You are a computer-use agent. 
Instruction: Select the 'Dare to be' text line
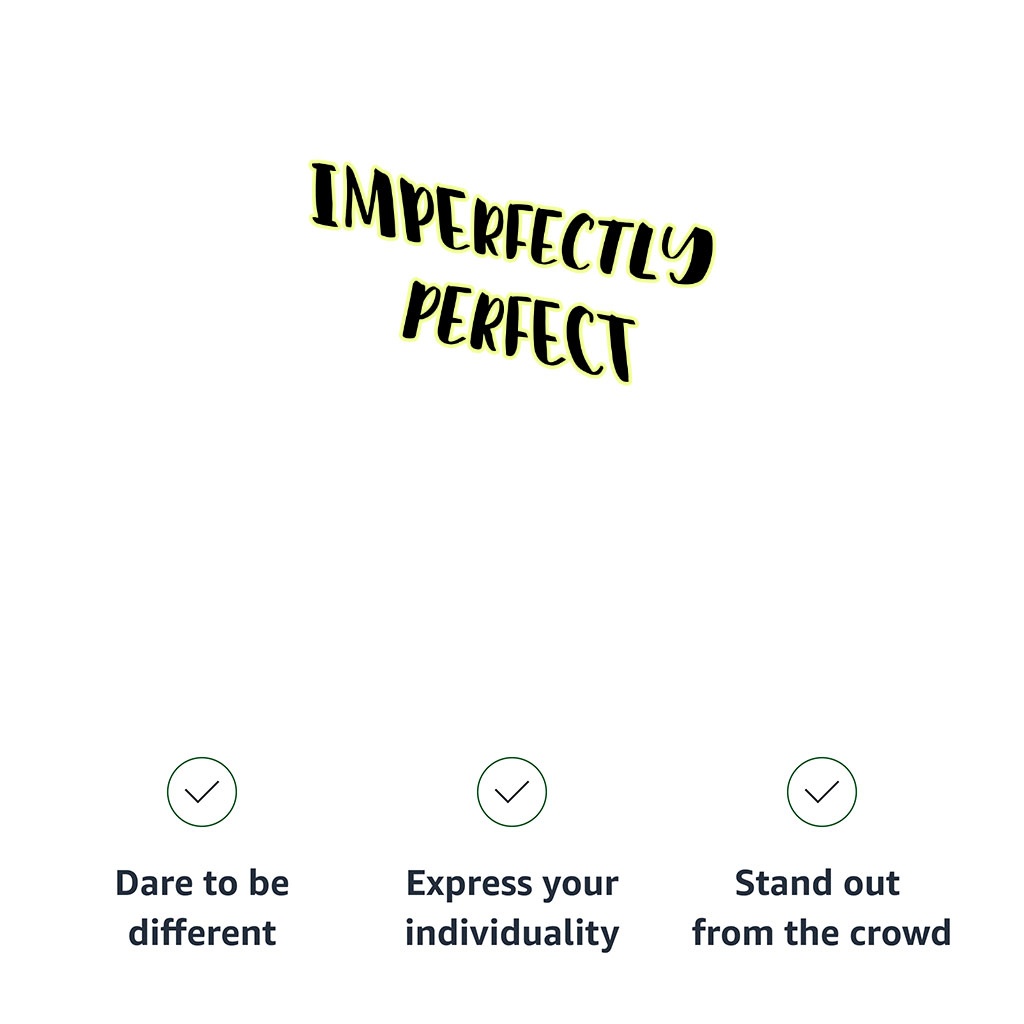tap(202, 884)
